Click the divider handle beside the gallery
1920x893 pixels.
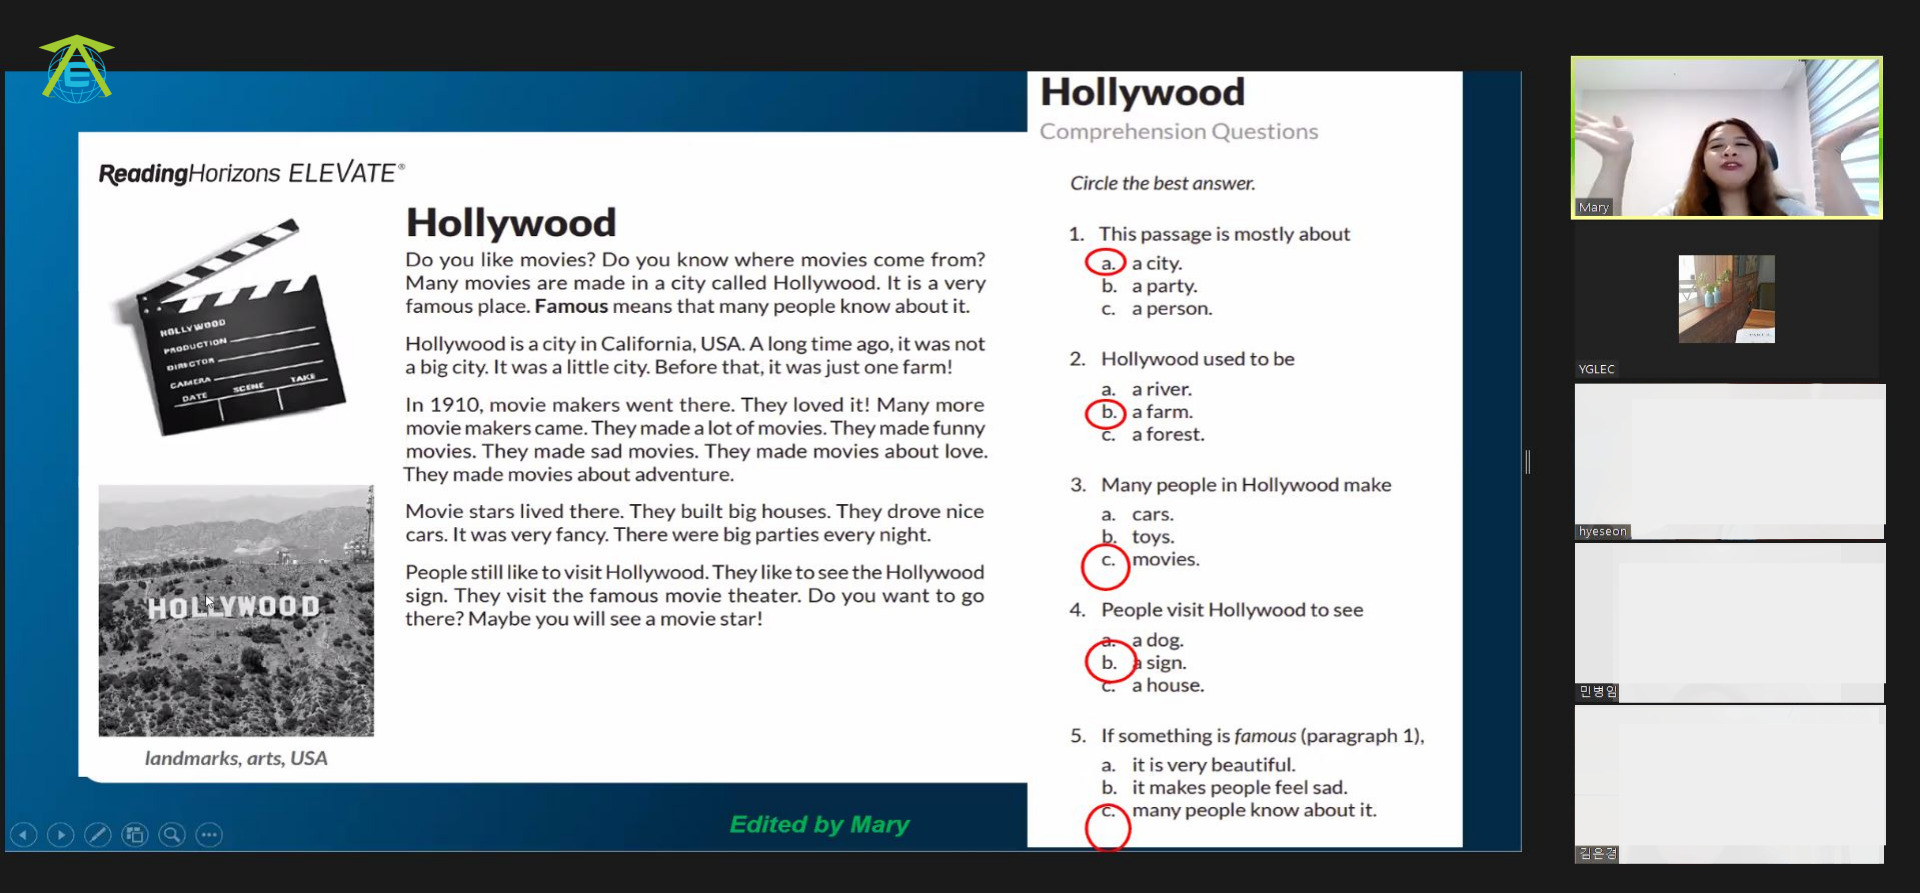(1528, 462)
